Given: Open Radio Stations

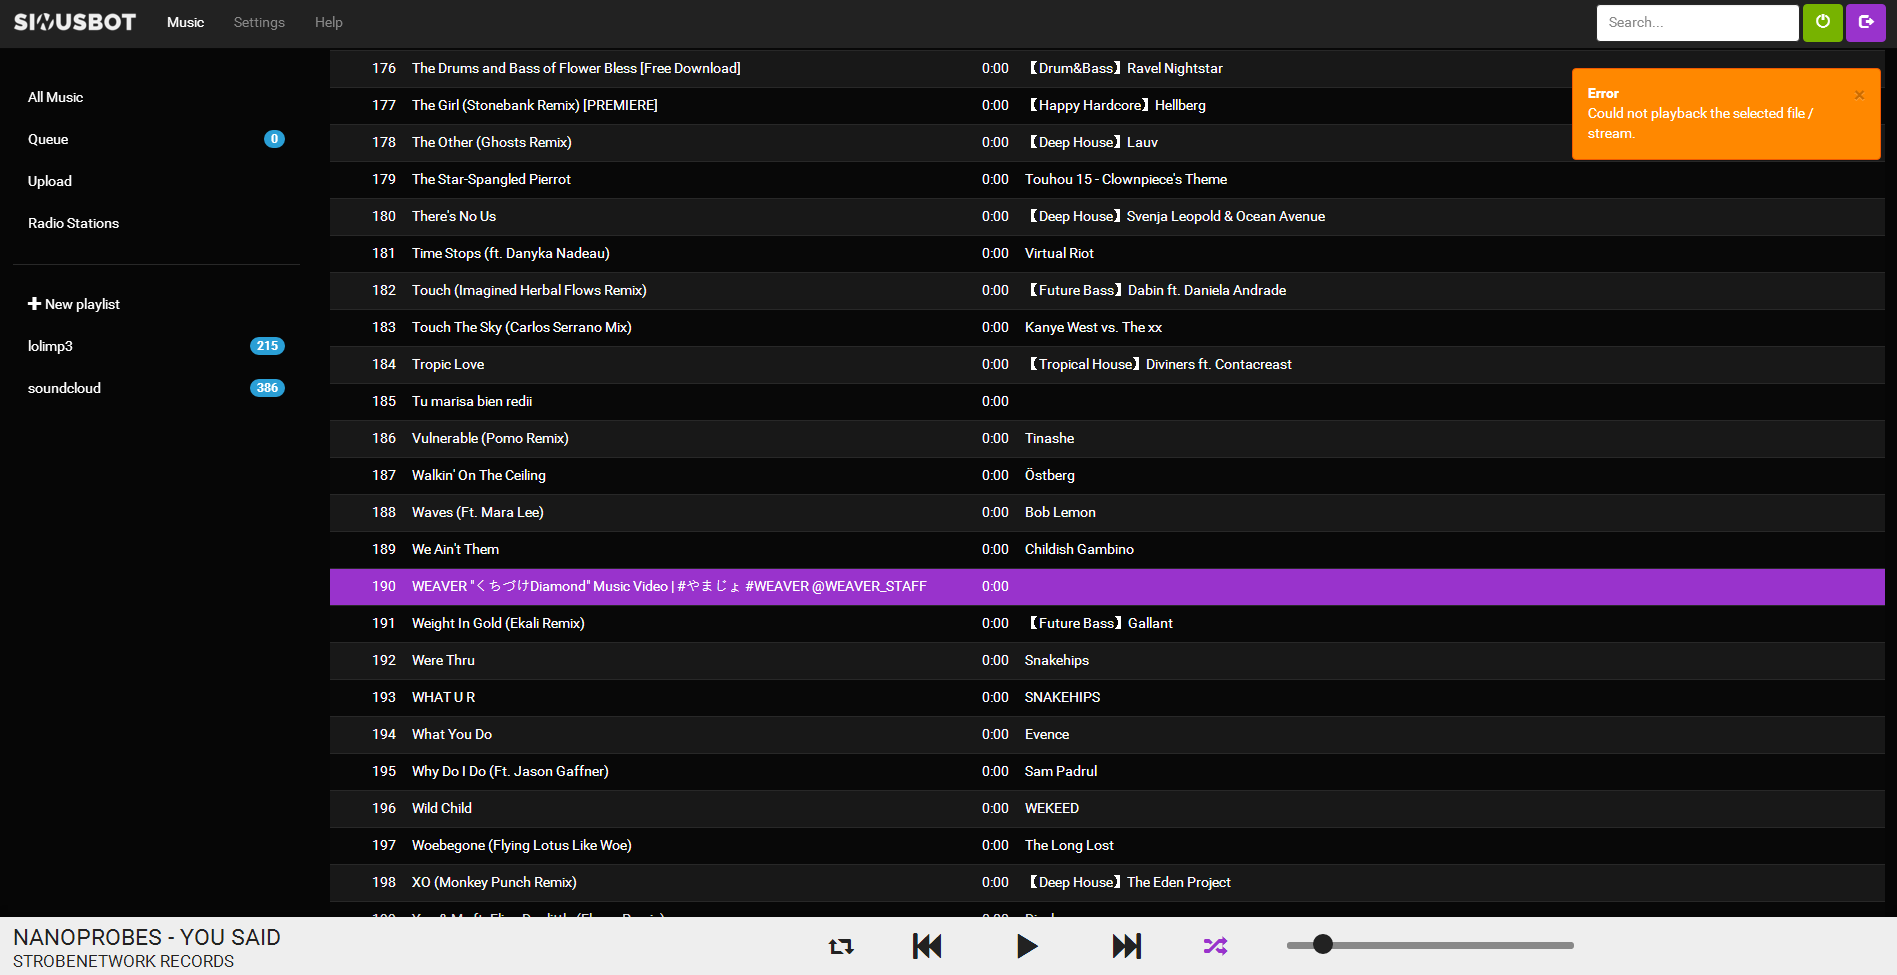Looking at the screenshot, I should click(x=73, y=223).
